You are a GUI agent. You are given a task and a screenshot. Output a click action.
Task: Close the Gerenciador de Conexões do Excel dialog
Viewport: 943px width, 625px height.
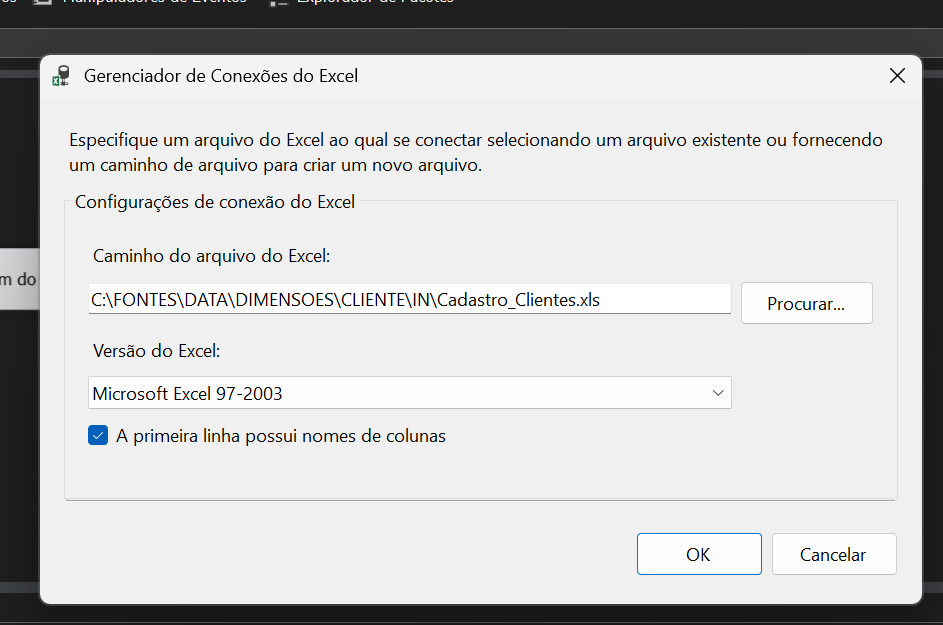click(897, 76)
